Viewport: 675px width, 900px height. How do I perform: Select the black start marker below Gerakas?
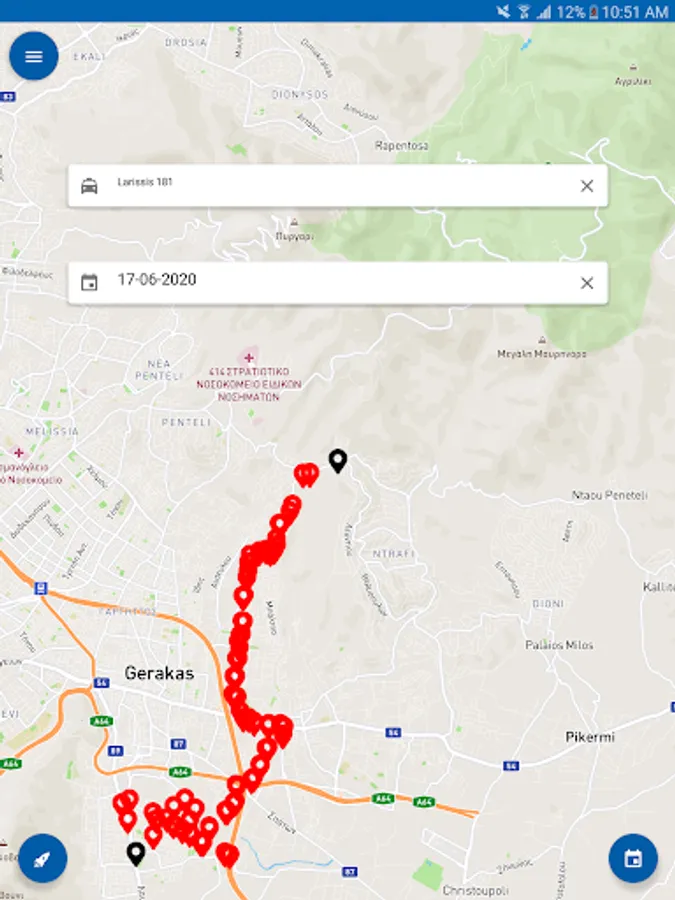tap(135, 855)
